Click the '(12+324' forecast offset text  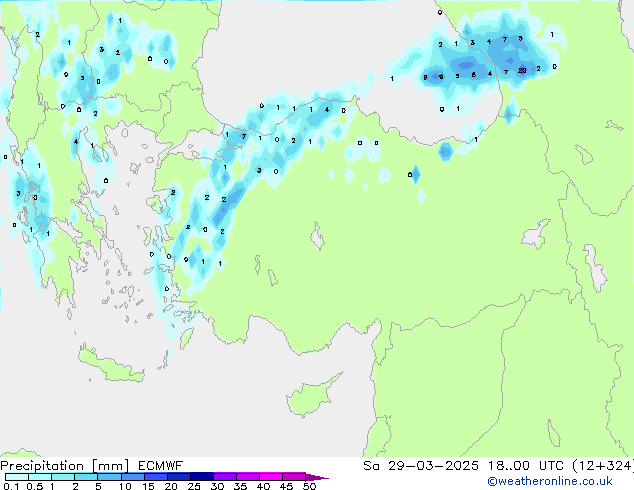pyautogui.click(x=602, y=466)
